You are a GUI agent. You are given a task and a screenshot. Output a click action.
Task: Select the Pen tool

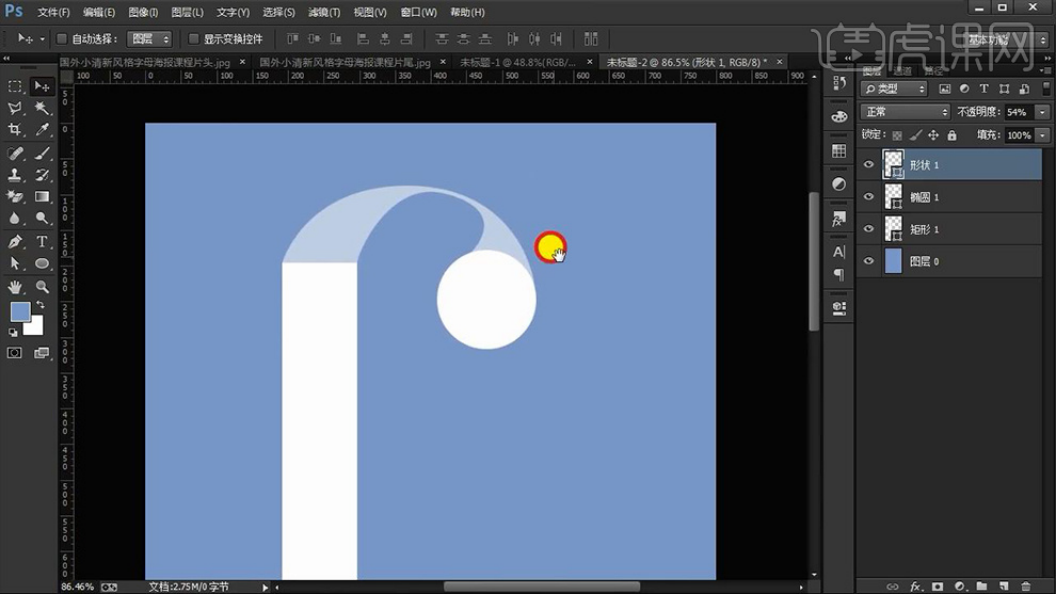click(15, 242)
